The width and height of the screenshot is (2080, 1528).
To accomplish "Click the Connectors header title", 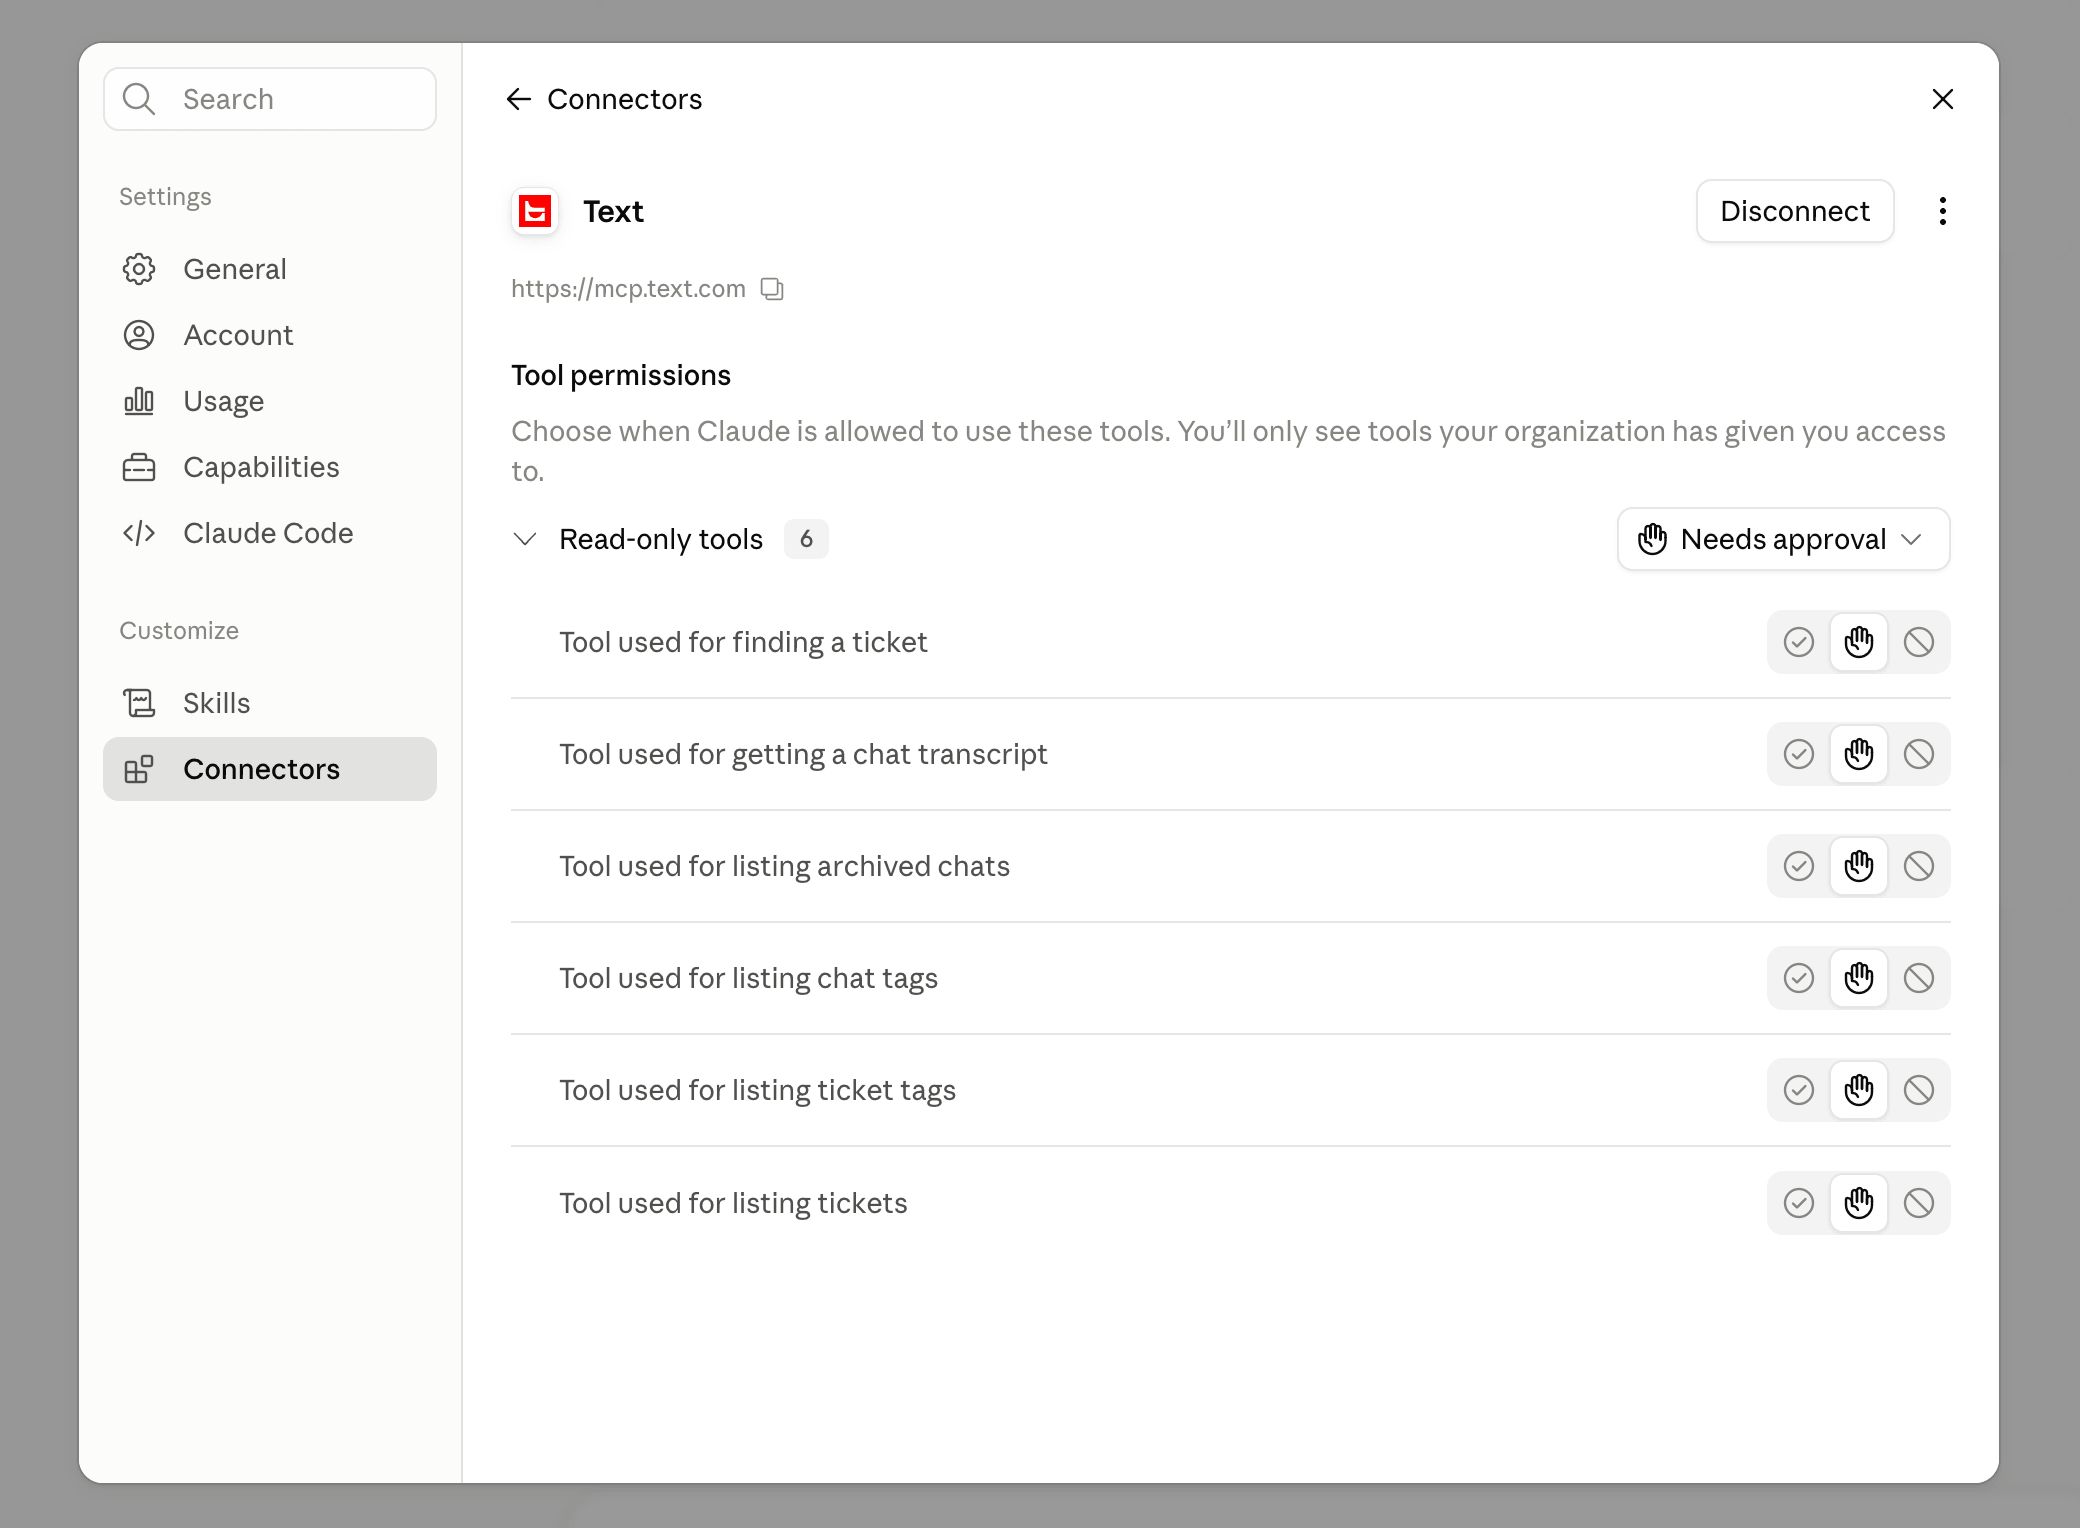I will [625, 99].
